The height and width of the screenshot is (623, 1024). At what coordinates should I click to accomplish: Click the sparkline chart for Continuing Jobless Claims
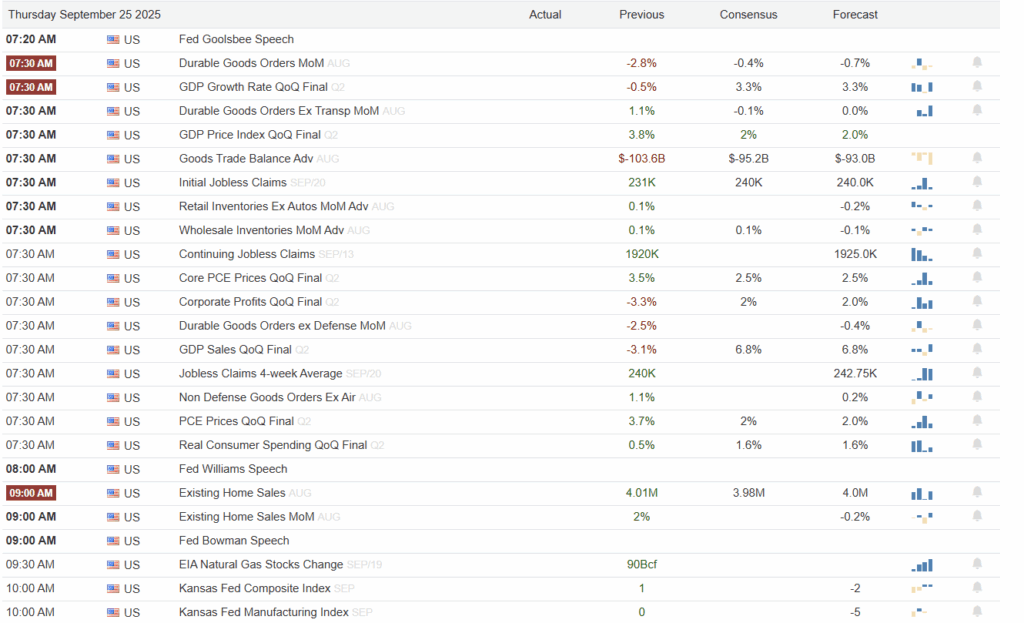pyautogui.click(x=921, y=255)
